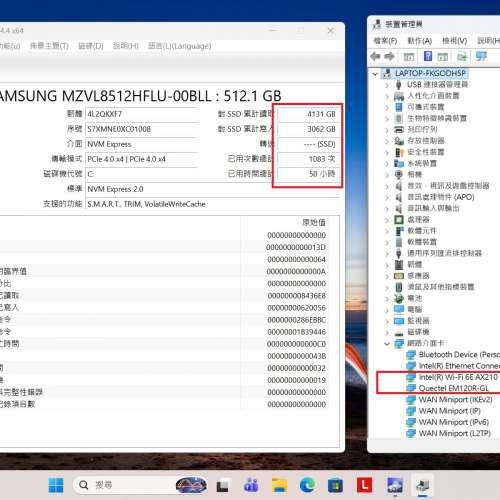Image resolution: width=500 pixels, height=500 pixels.
Task: Select Quectel EM120R-GL adapter
Action: (x=453, y=388)
